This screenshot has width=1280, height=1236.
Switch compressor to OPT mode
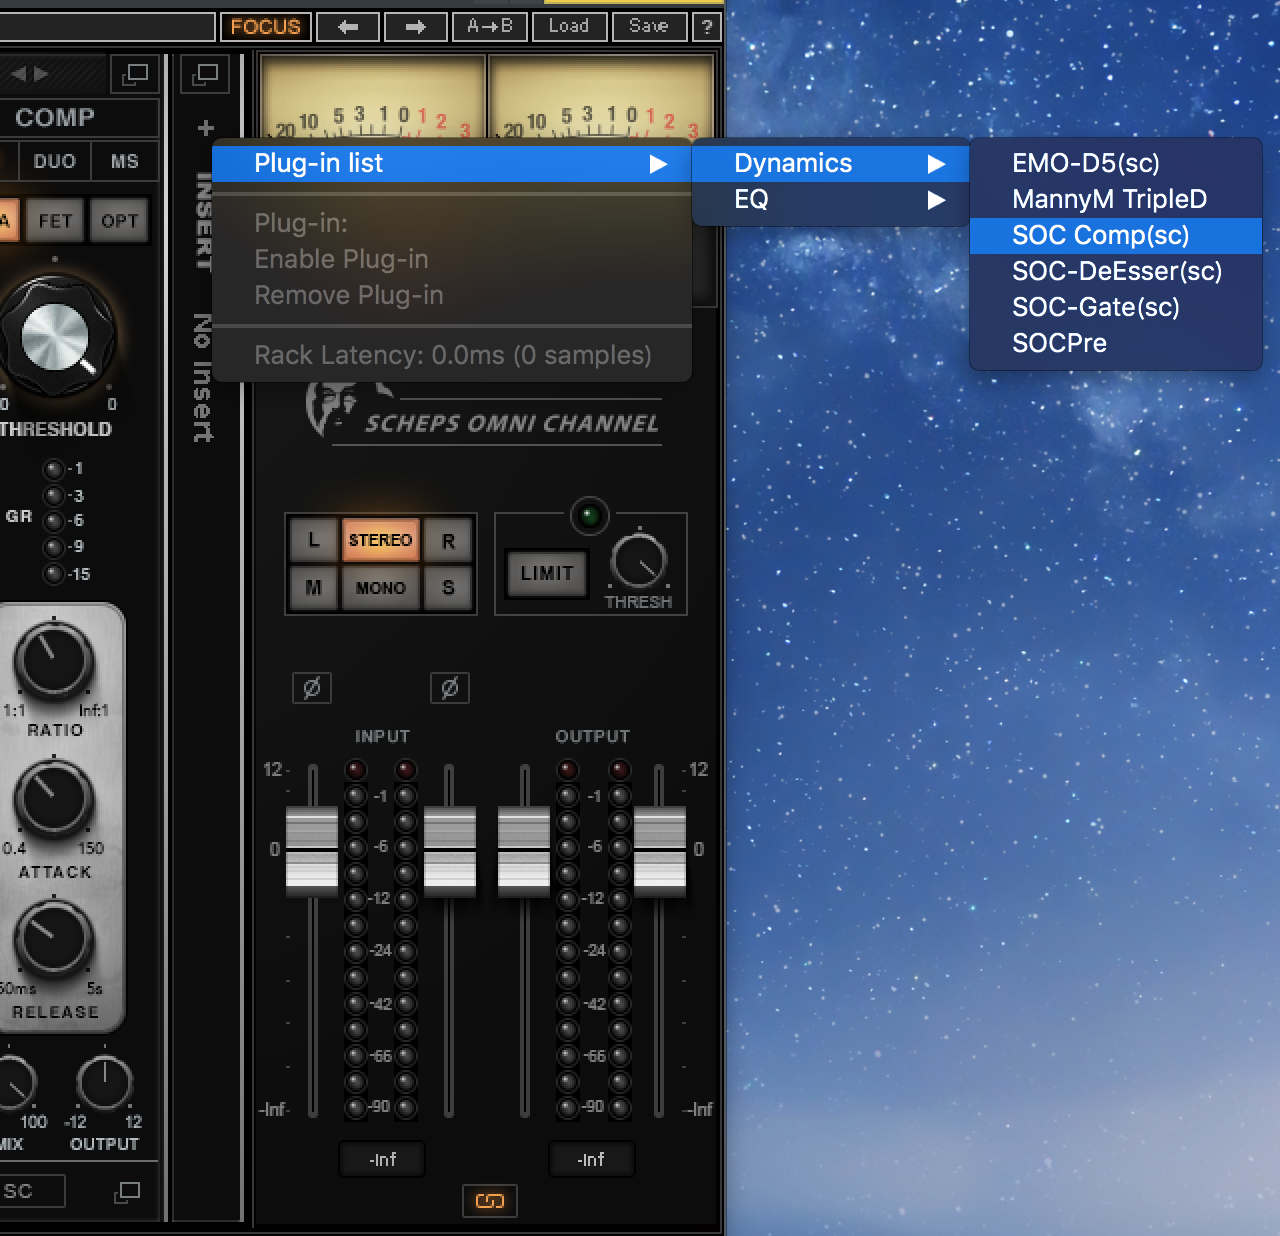pos(119,221)
